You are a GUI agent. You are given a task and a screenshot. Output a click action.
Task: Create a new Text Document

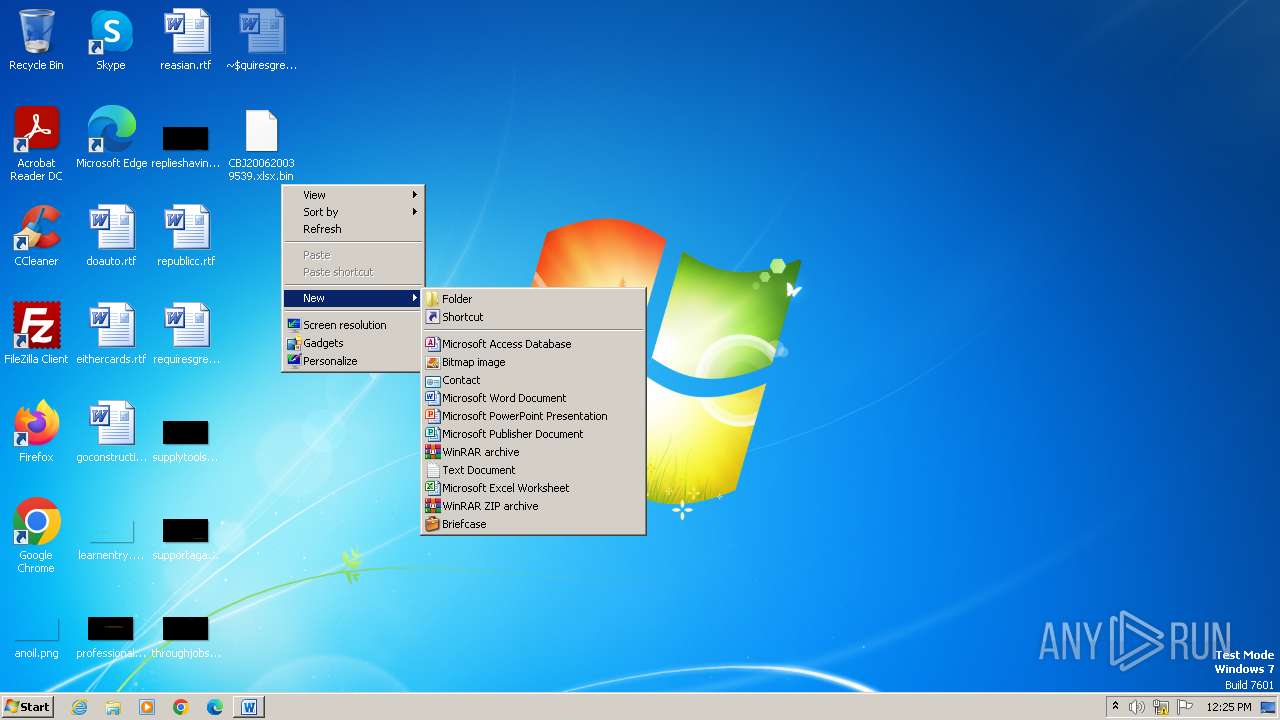[x=533, y=470]
